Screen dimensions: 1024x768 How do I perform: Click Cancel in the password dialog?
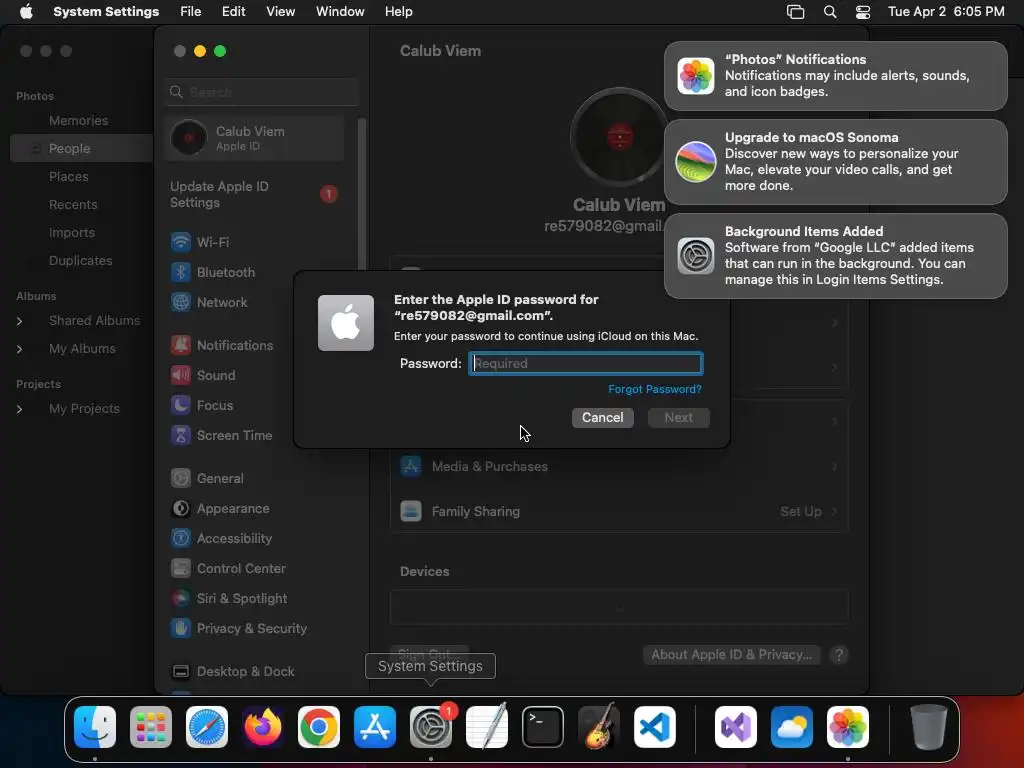pos(602,418)
